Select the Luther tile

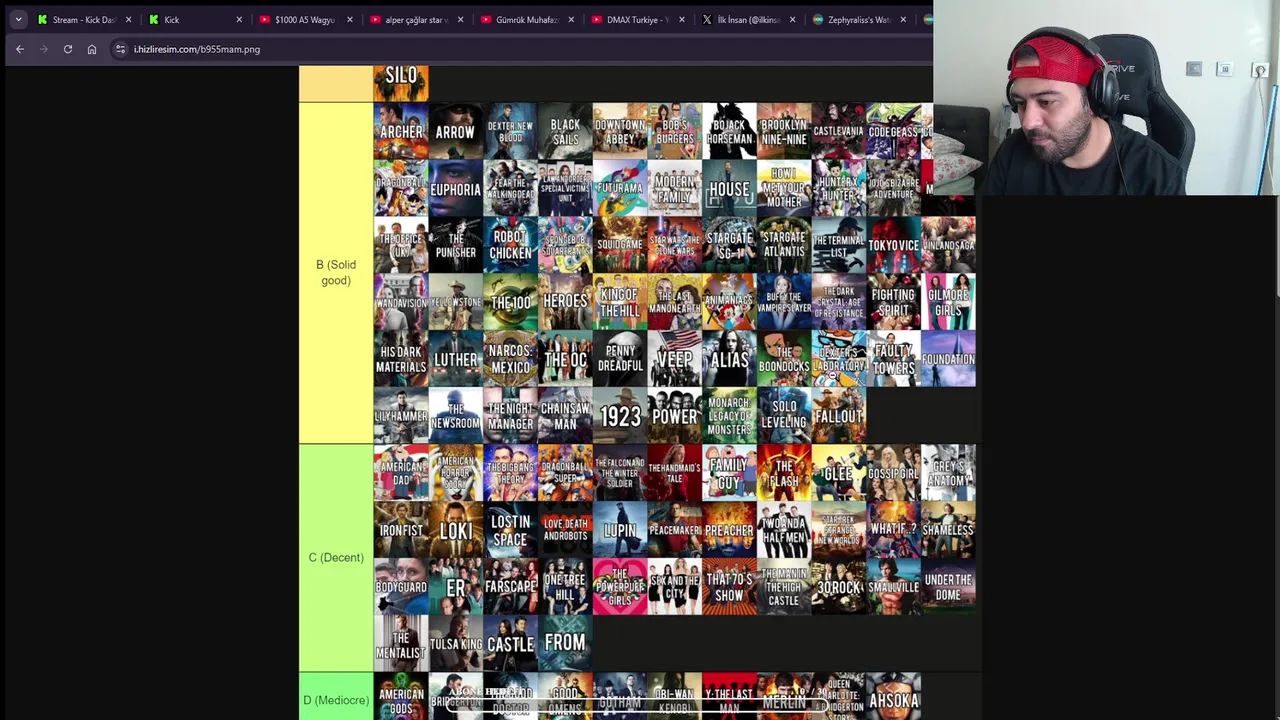[x=455, y=359]
